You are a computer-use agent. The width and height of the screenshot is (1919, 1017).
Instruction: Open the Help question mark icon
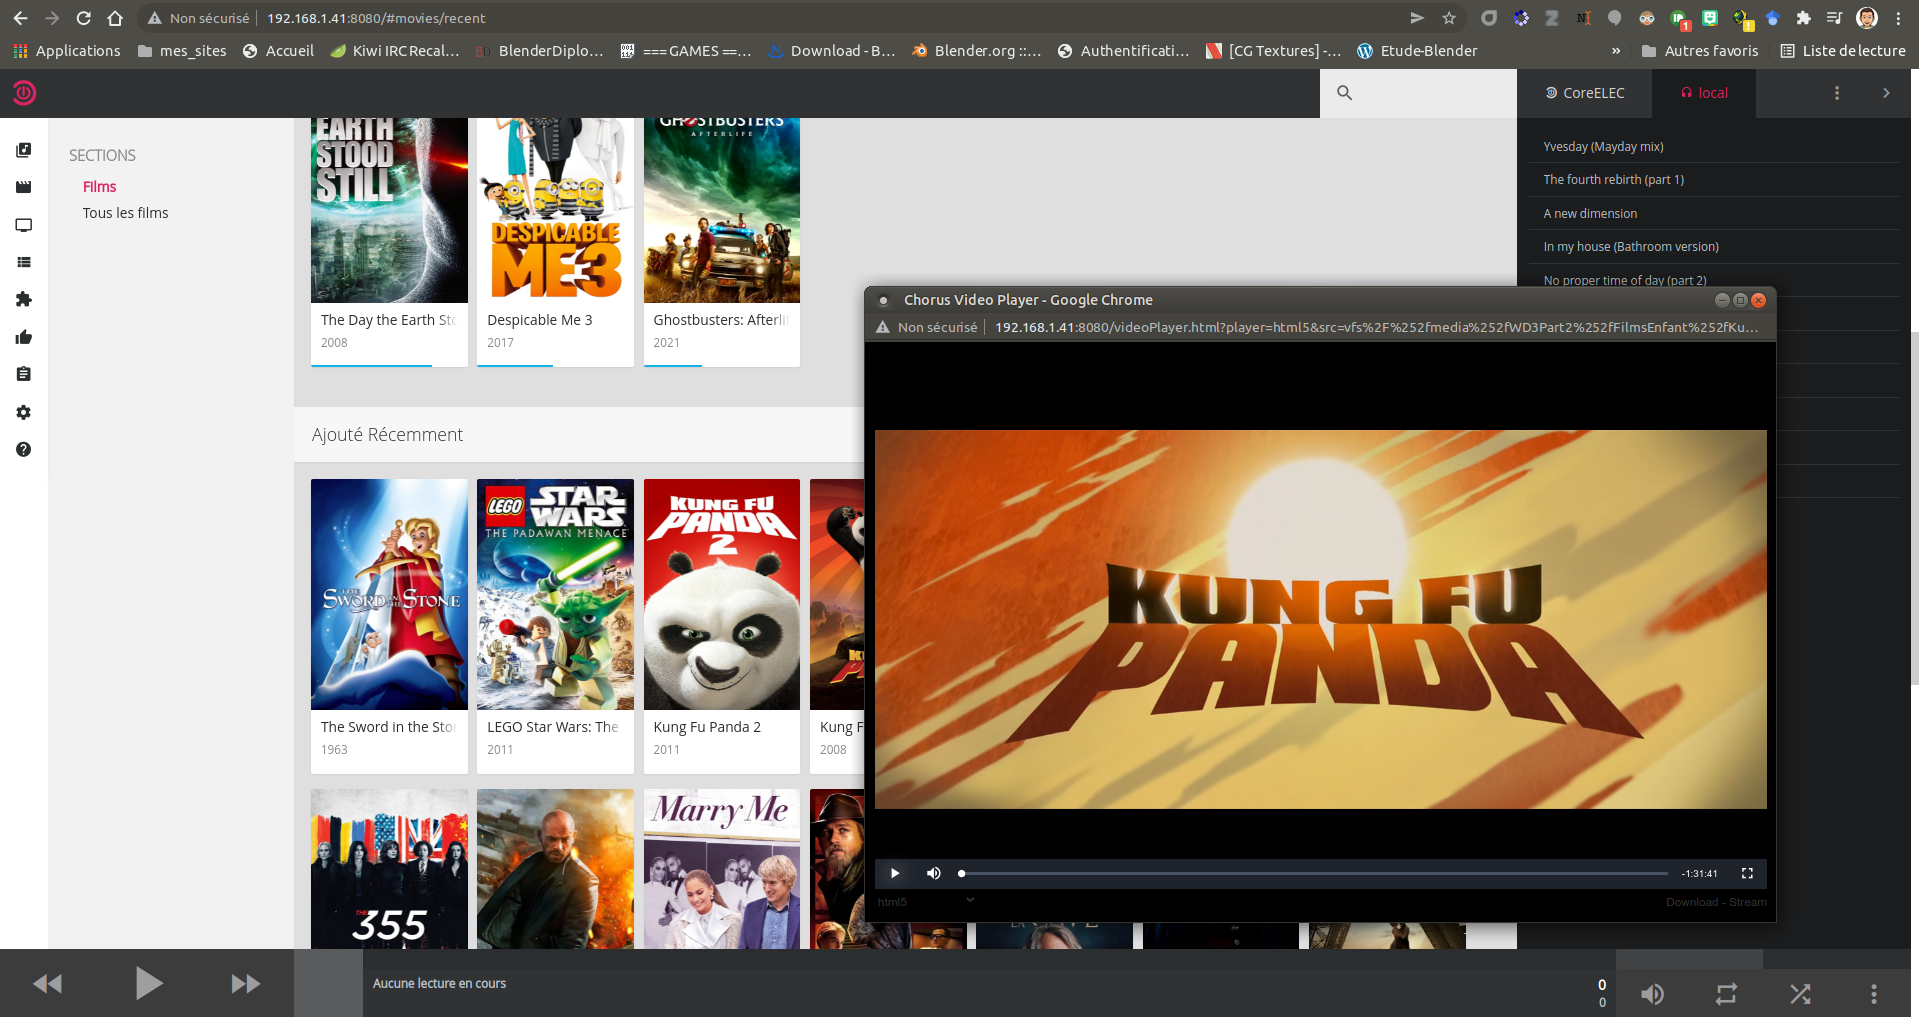click(24, 449)
